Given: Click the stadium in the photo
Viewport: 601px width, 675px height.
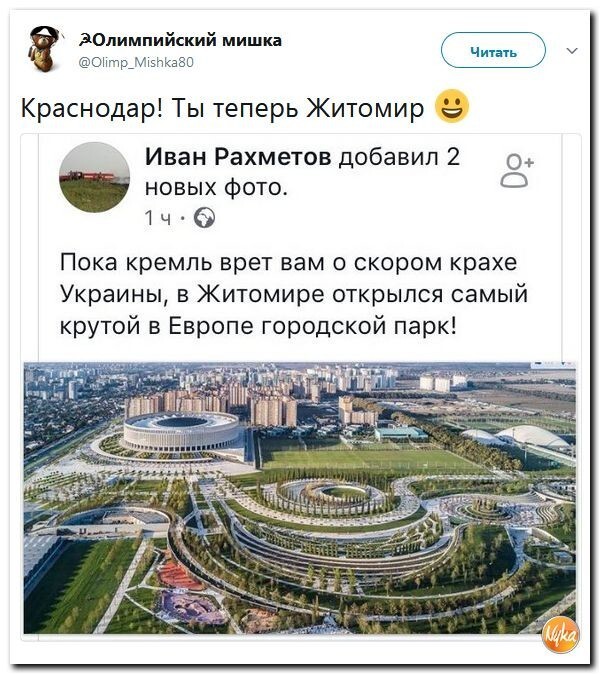Looking at the screenshot, I should click(181, 433).
